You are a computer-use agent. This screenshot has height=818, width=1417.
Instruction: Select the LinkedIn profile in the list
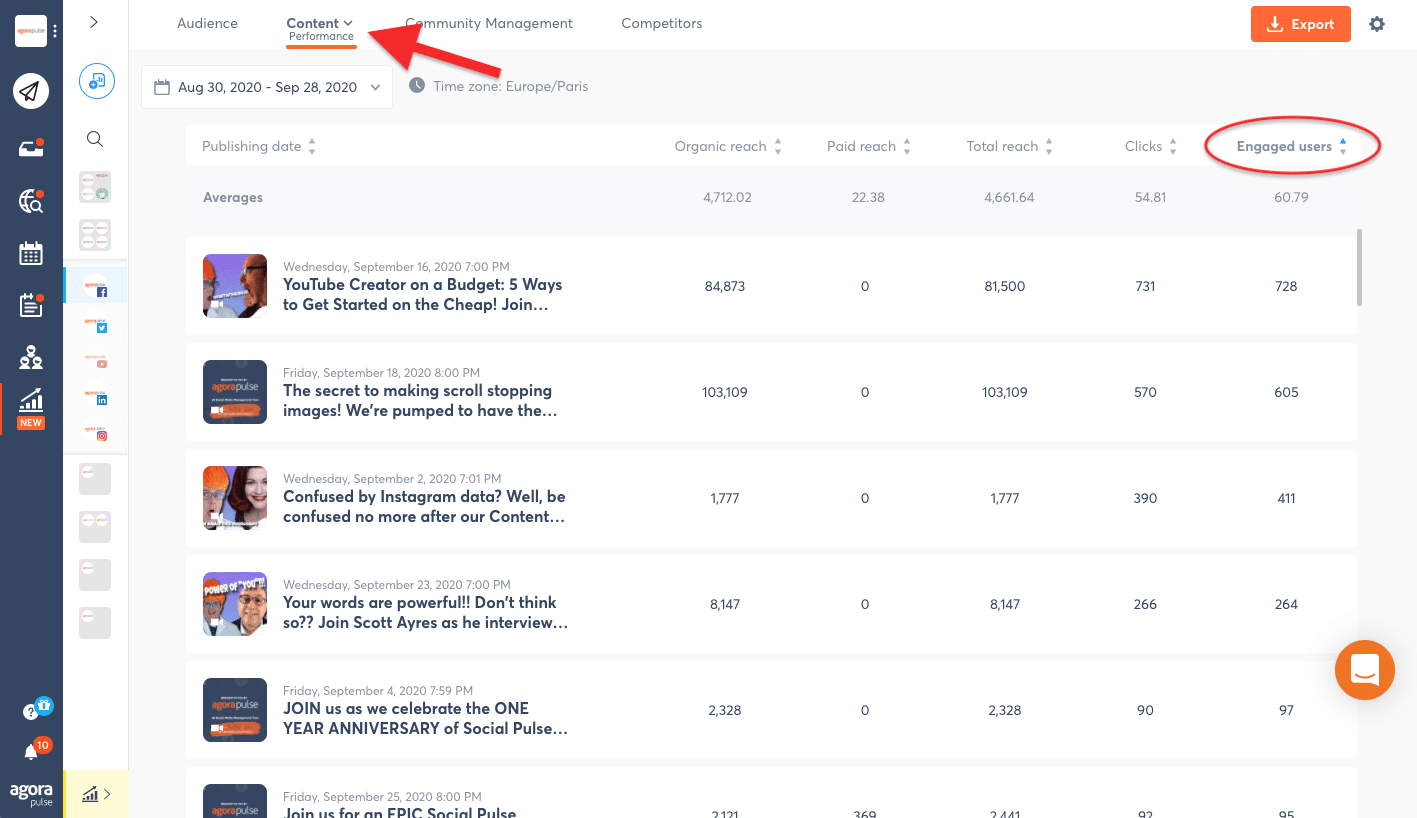(96, 397)
